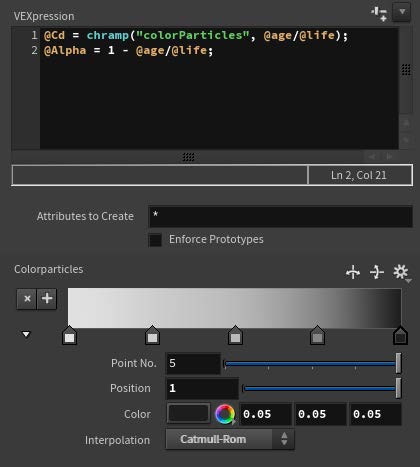Click the complement ramp icon
This screenshot has height=467, width=420.
pos(377,272)
